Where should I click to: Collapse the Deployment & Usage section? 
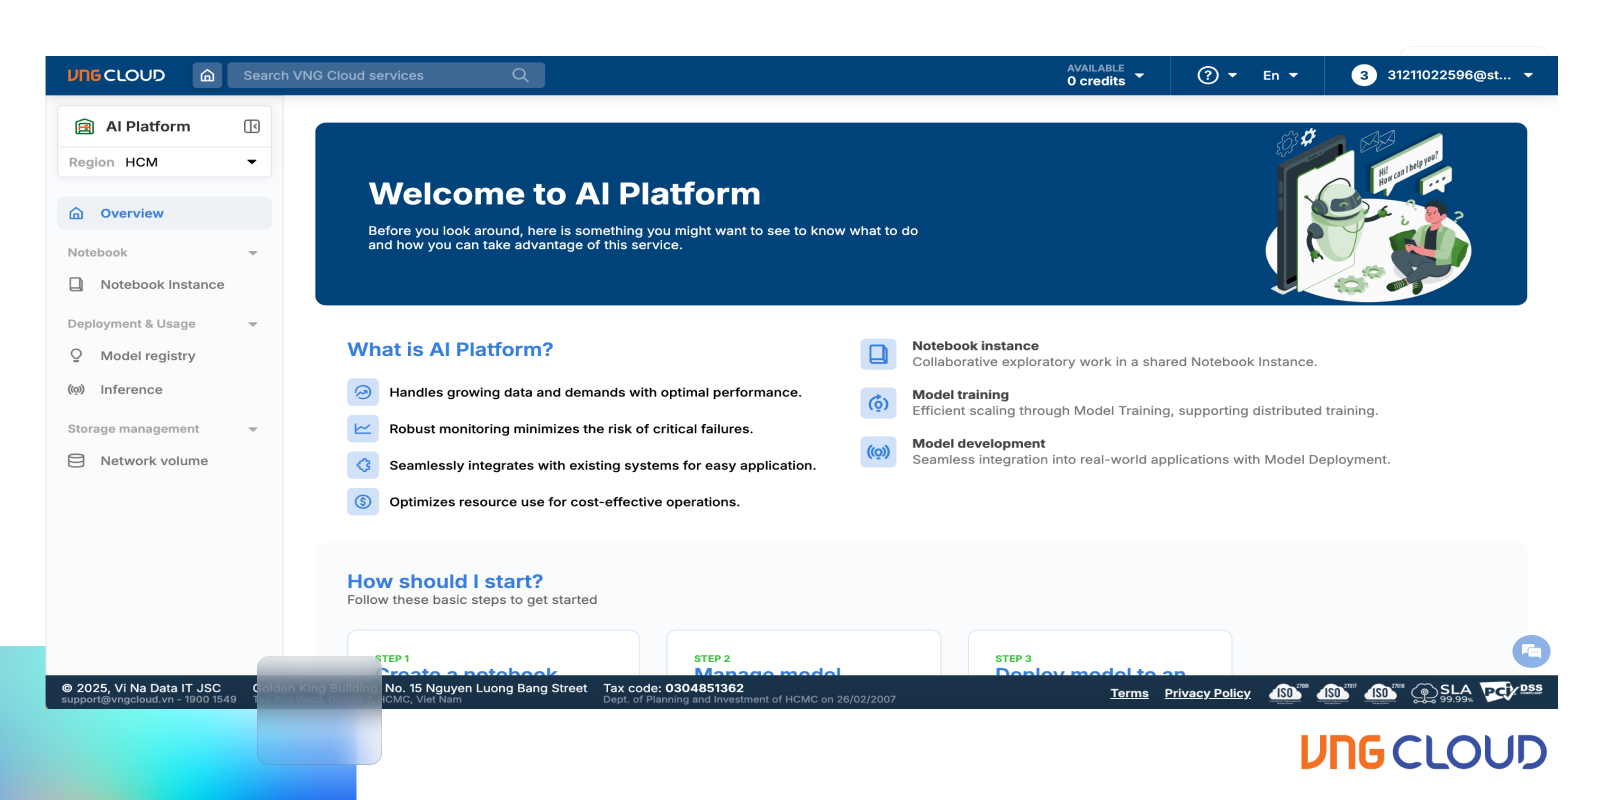pos(253,324)
